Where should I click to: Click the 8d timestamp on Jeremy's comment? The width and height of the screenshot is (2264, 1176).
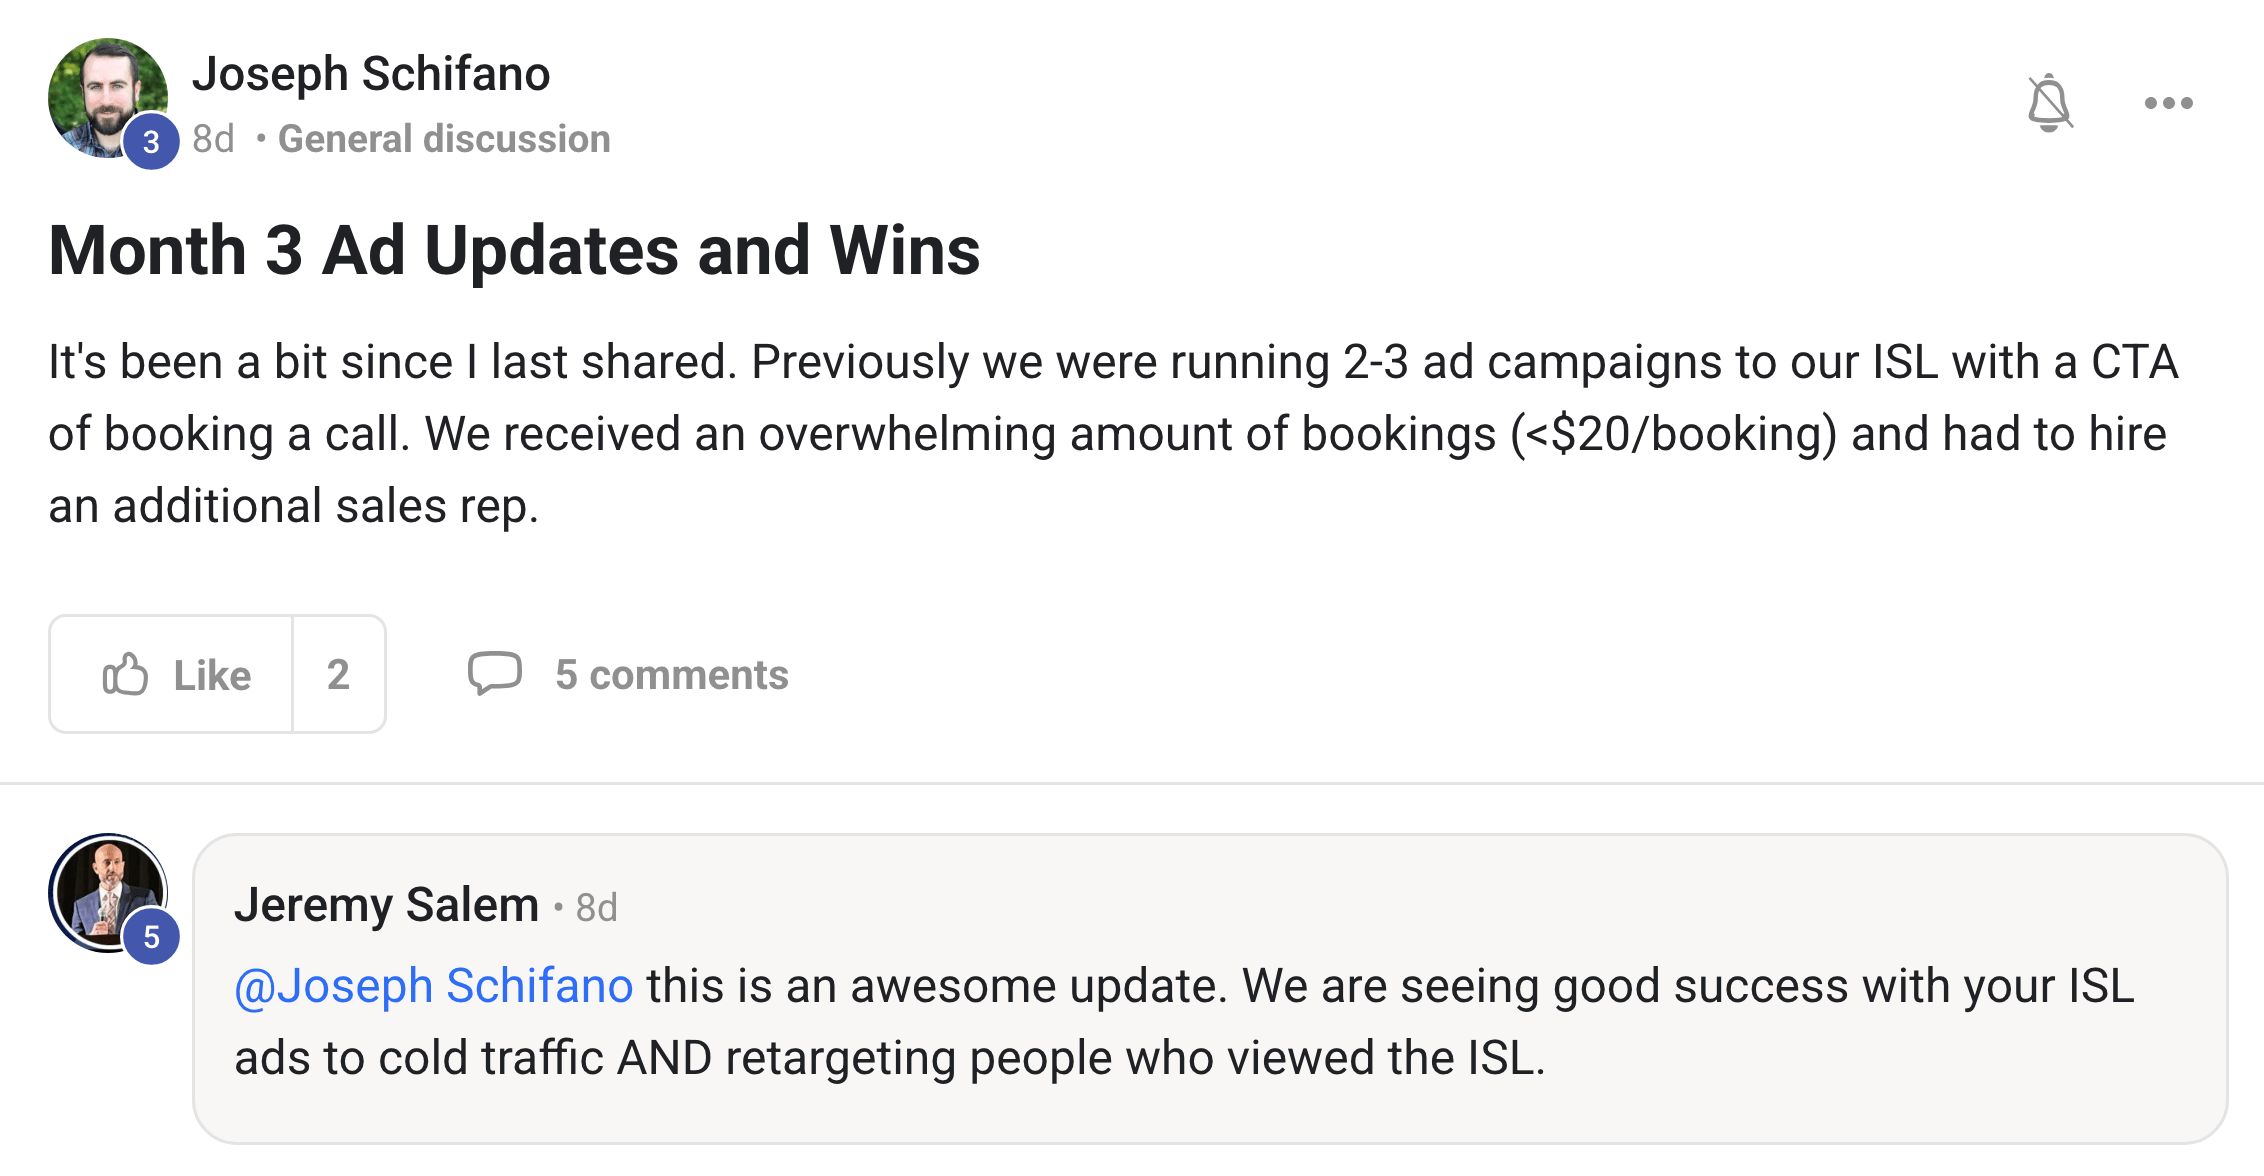(597, 908)
